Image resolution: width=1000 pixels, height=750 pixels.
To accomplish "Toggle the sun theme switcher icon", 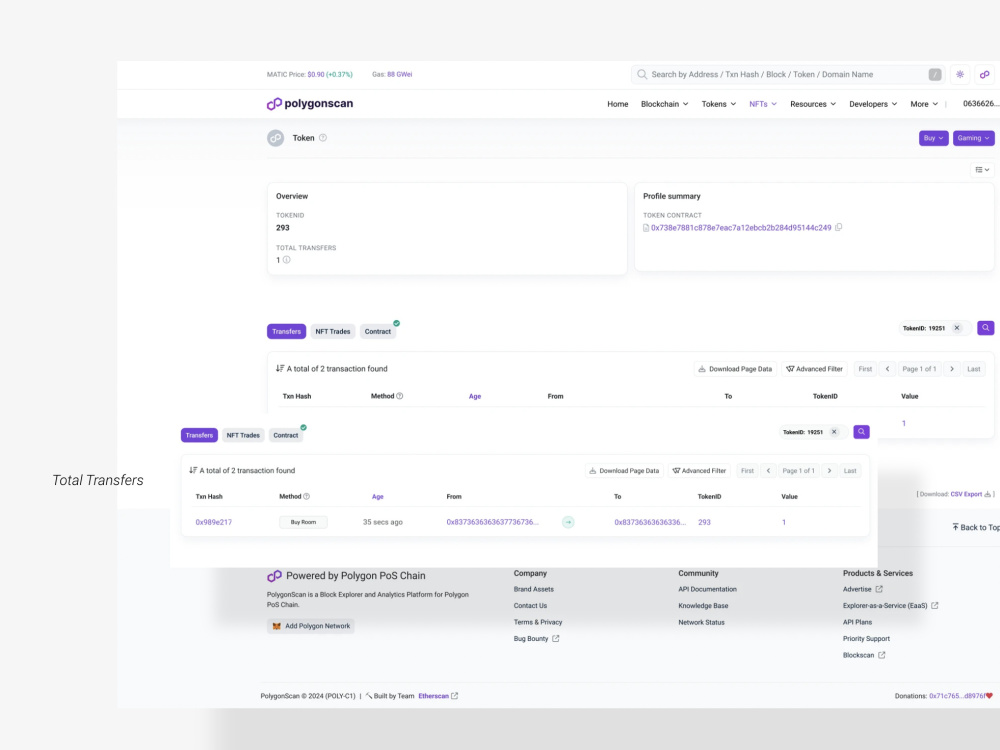I will click(960, 75).
